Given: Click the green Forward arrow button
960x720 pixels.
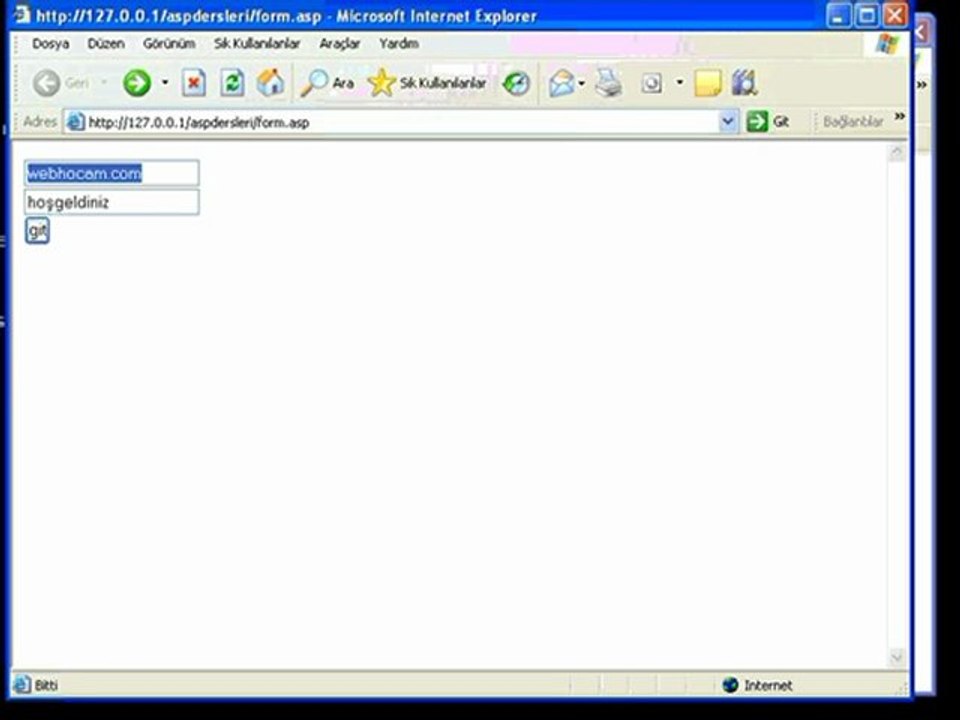Looking at the screenshot, I should coord(137,83).
